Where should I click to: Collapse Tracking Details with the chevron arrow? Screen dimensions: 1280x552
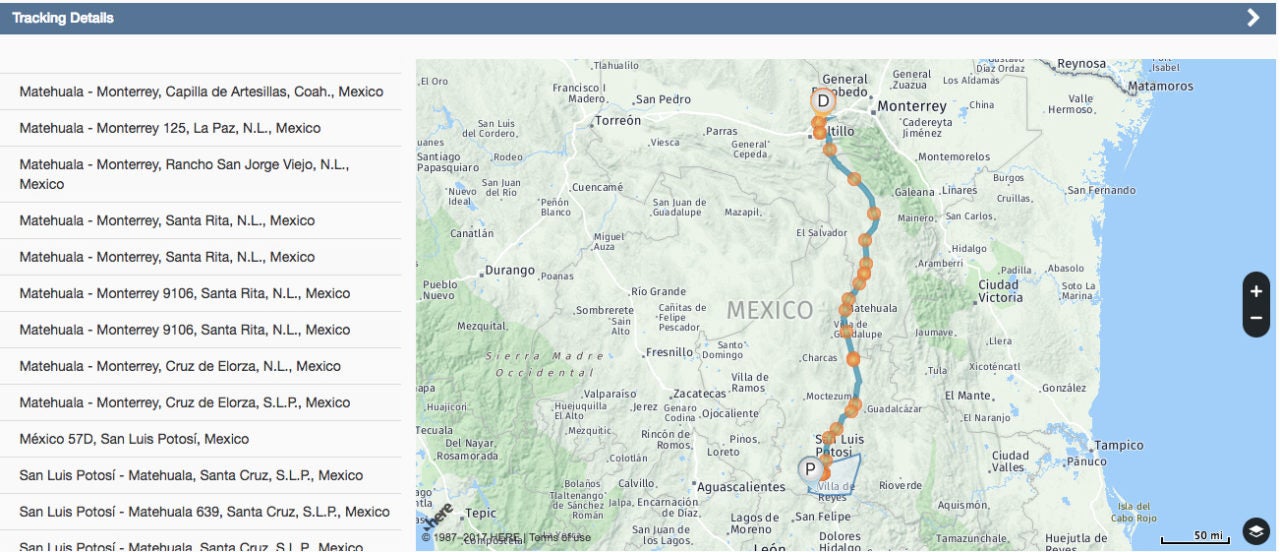(x=1253, y=18)
